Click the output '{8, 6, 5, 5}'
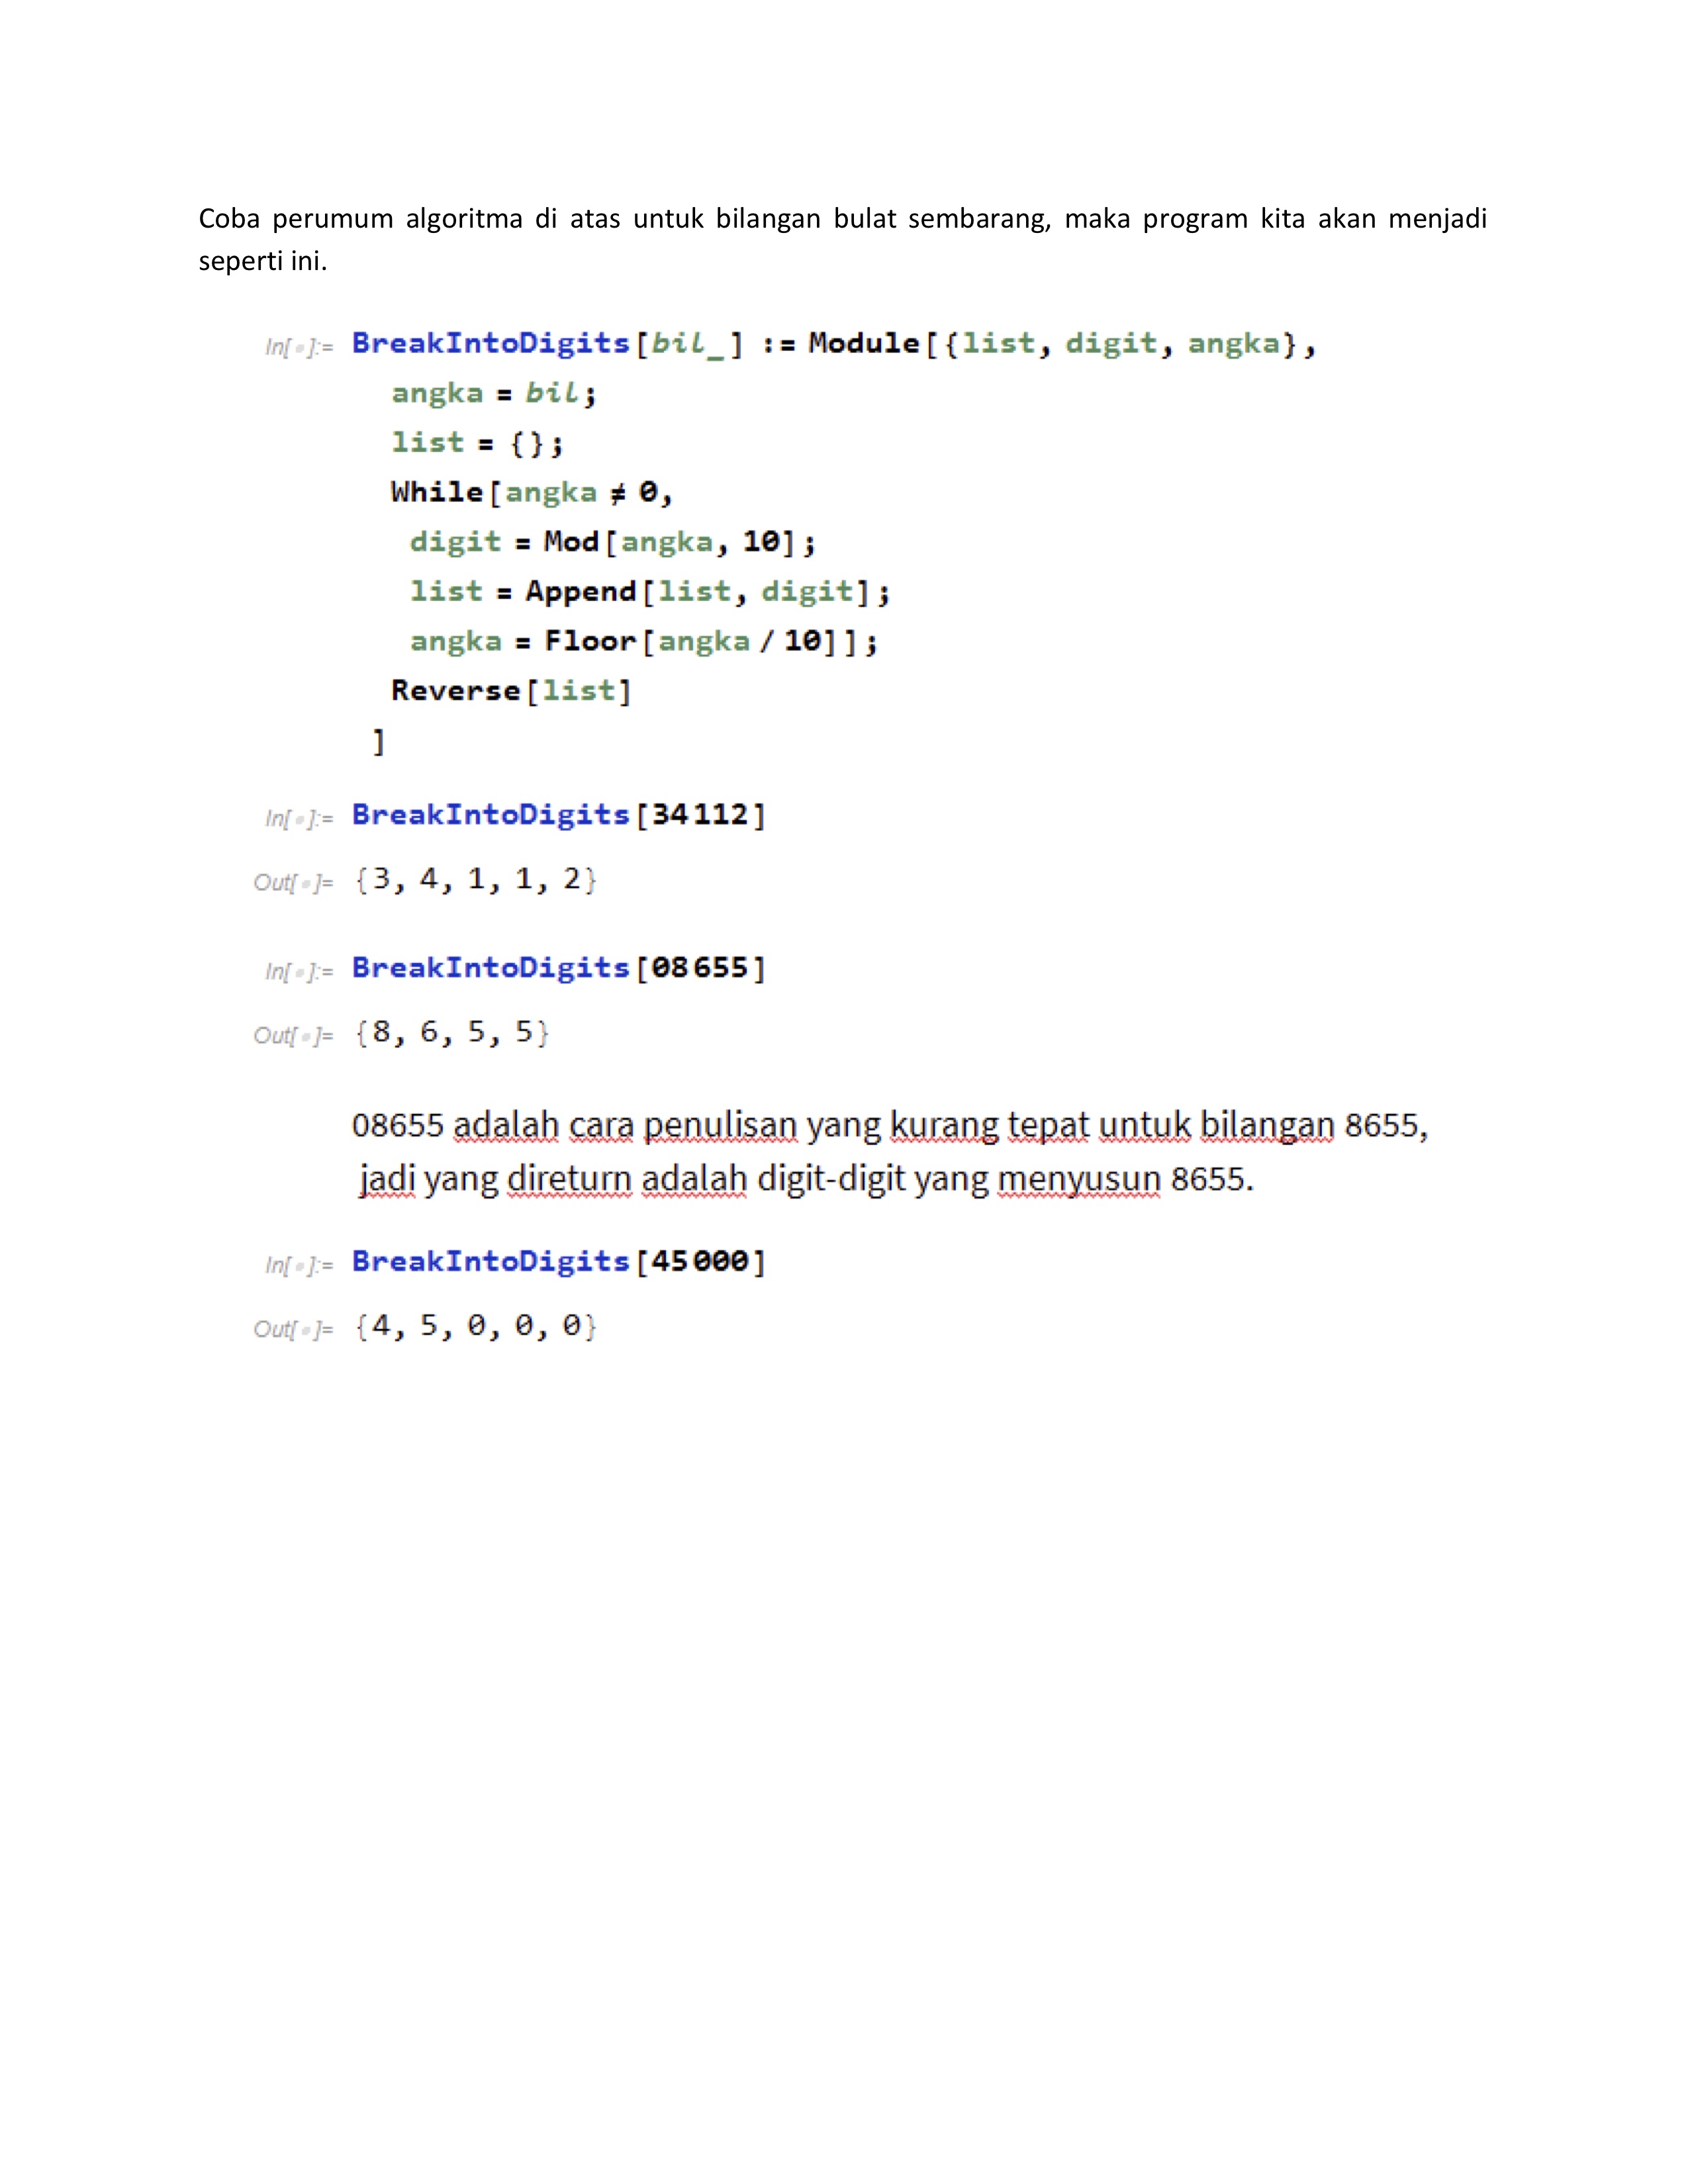 [452, 1033]
